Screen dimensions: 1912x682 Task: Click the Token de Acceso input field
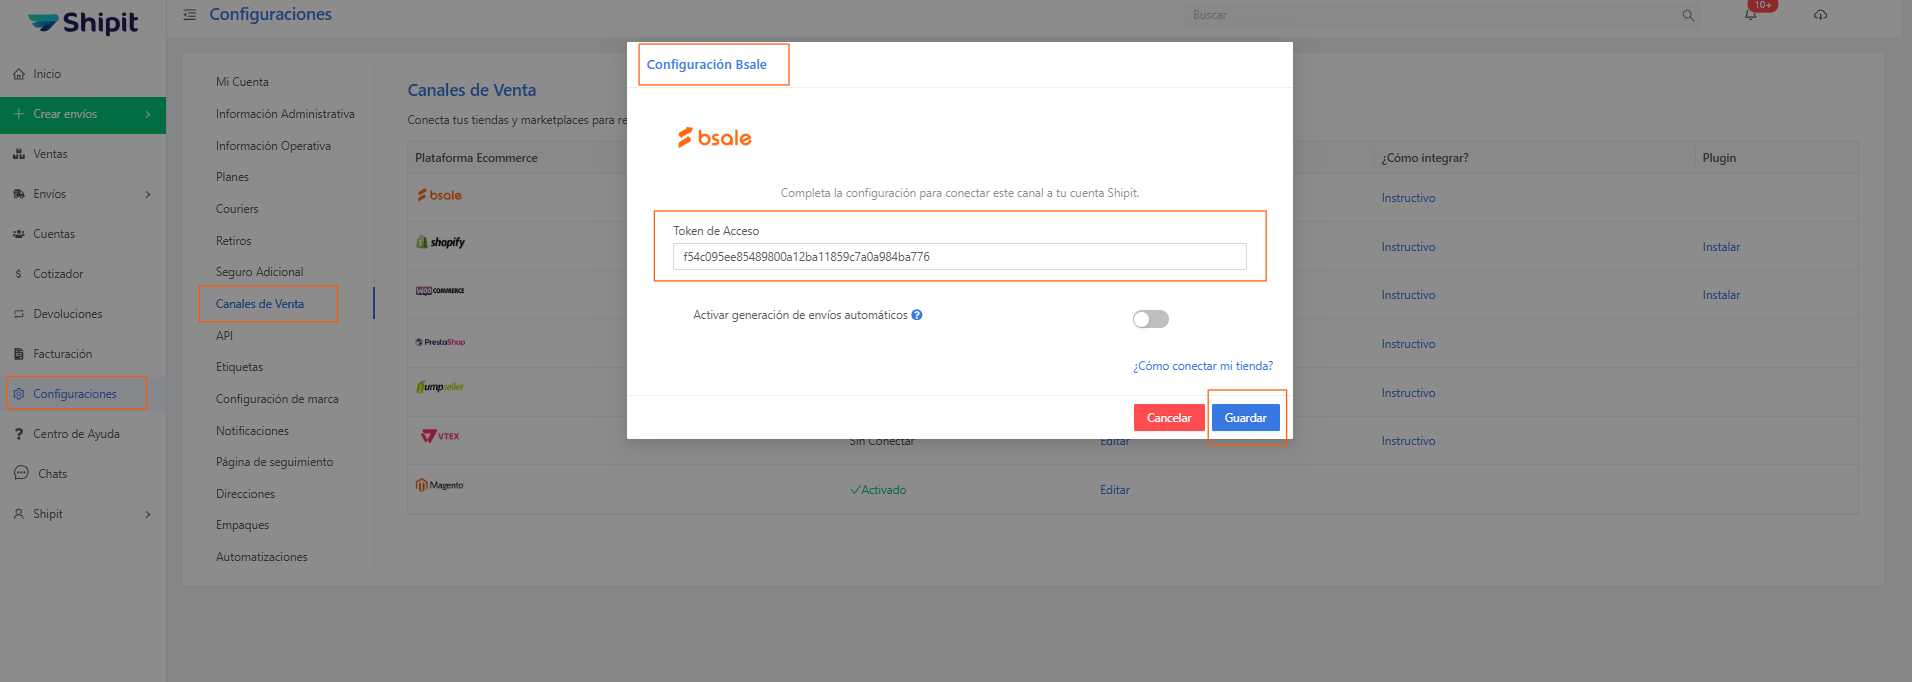pos(959,257)
